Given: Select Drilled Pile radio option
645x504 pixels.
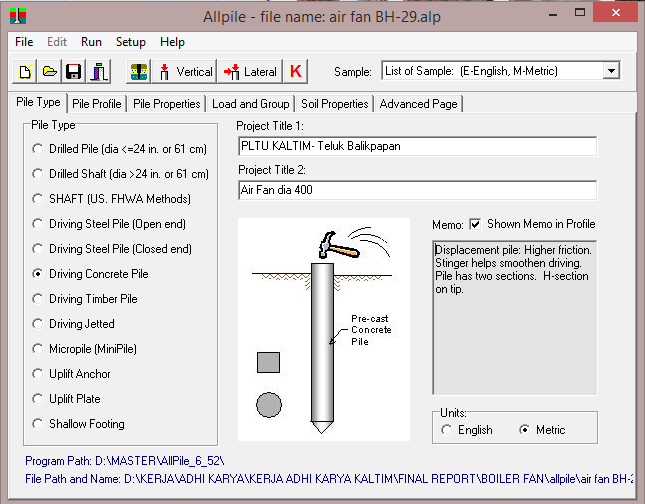Looking at the screenshot, I should tap(120, 149).
